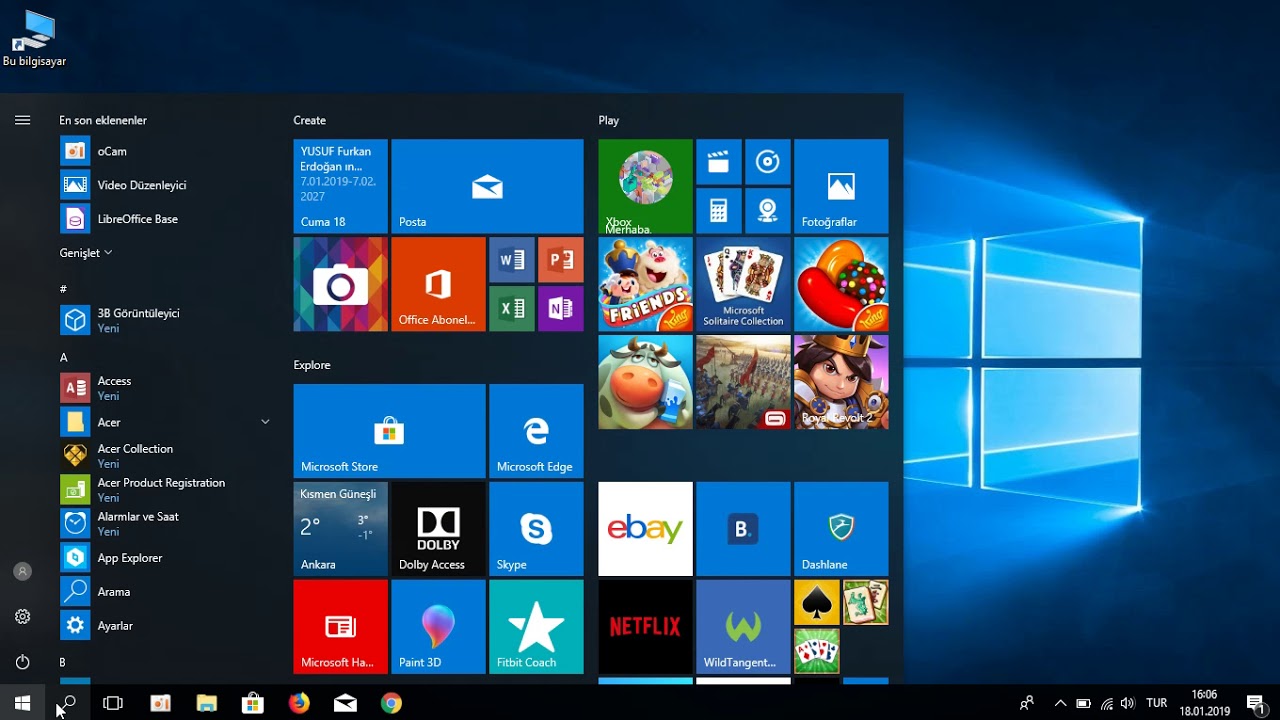This screenshot has width=1280, height=720.
Task: Open Firefox from the taskbar
Action: point(299,703)
